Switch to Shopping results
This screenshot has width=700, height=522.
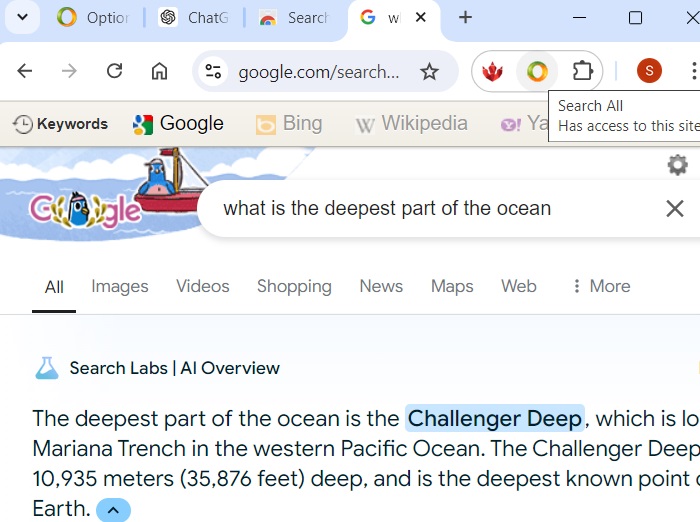point(294,286)
